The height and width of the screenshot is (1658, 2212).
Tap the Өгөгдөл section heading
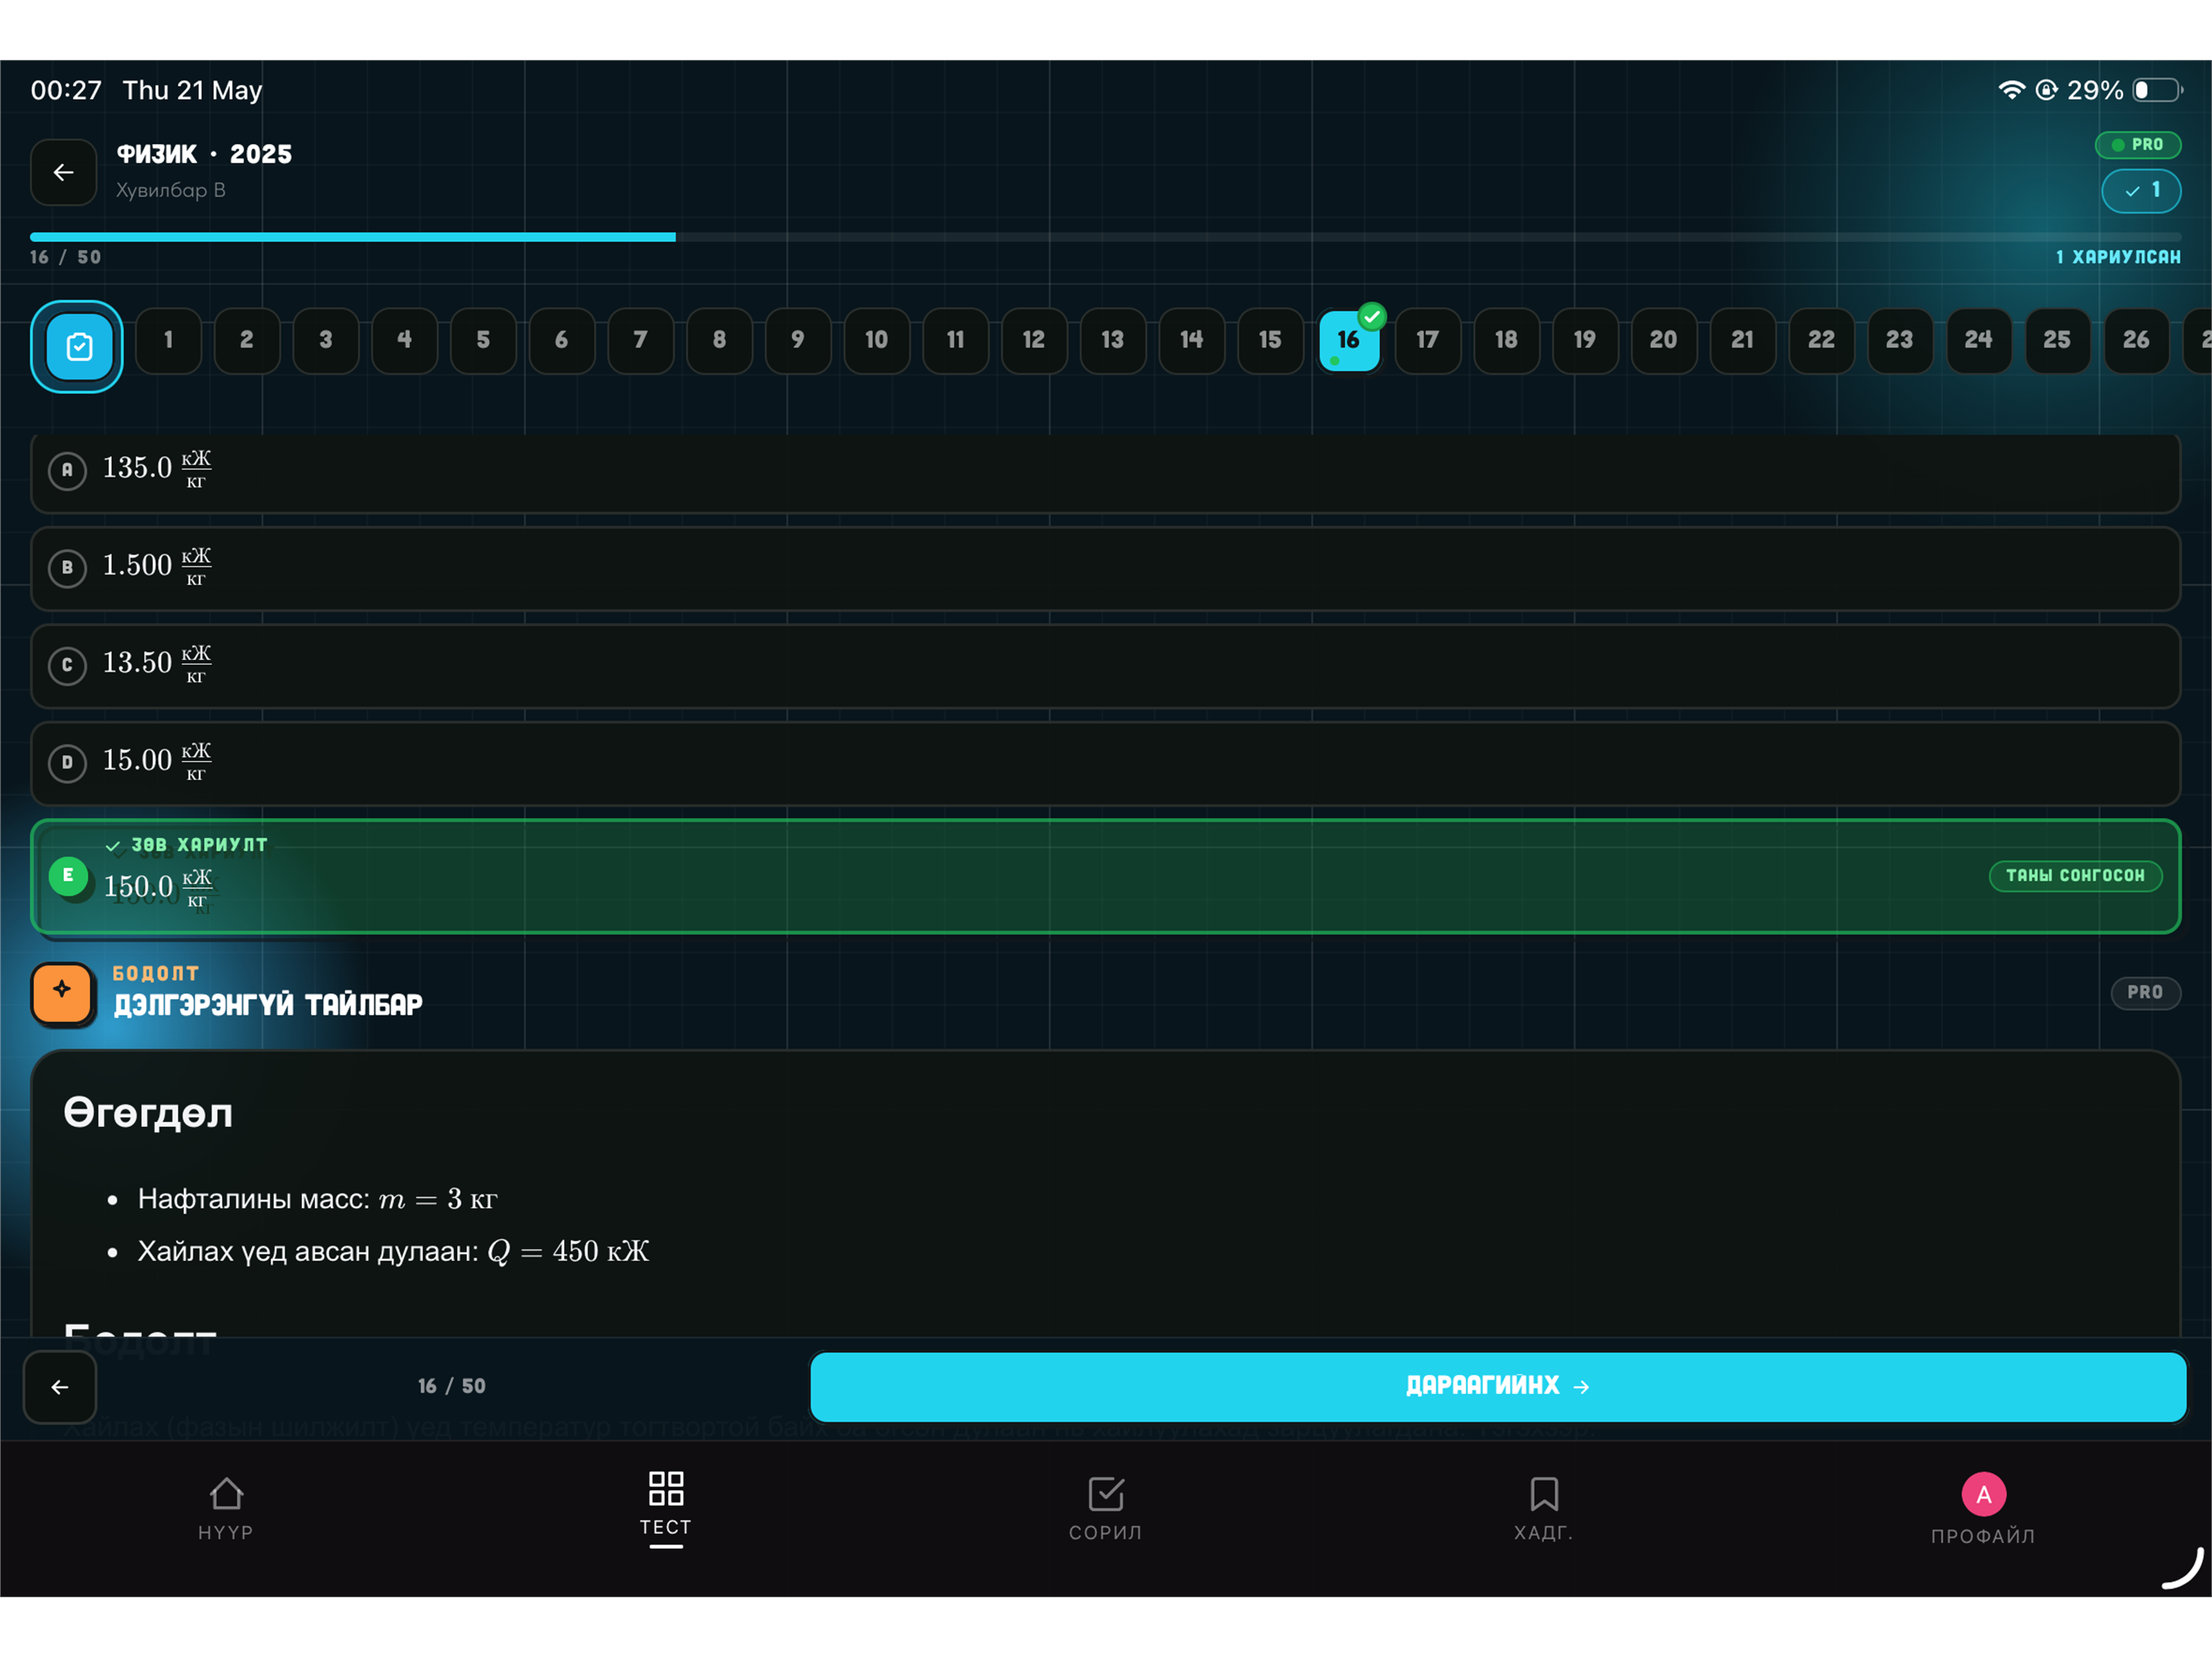[x=148, y=1113]
